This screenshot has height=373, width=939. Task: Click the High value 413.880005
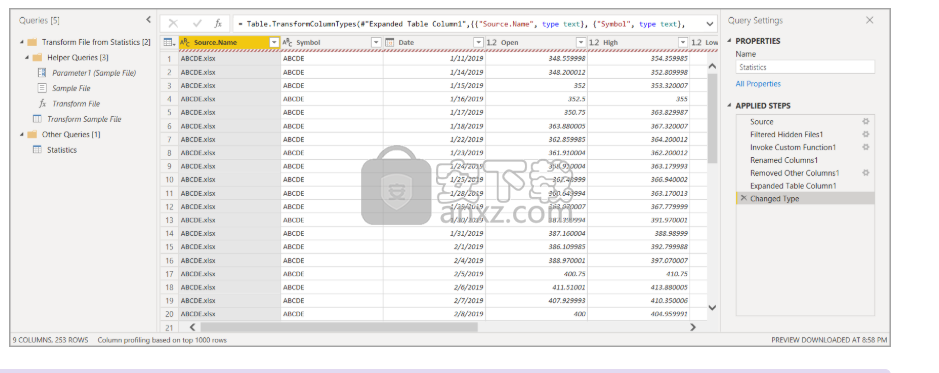point(668,287)
